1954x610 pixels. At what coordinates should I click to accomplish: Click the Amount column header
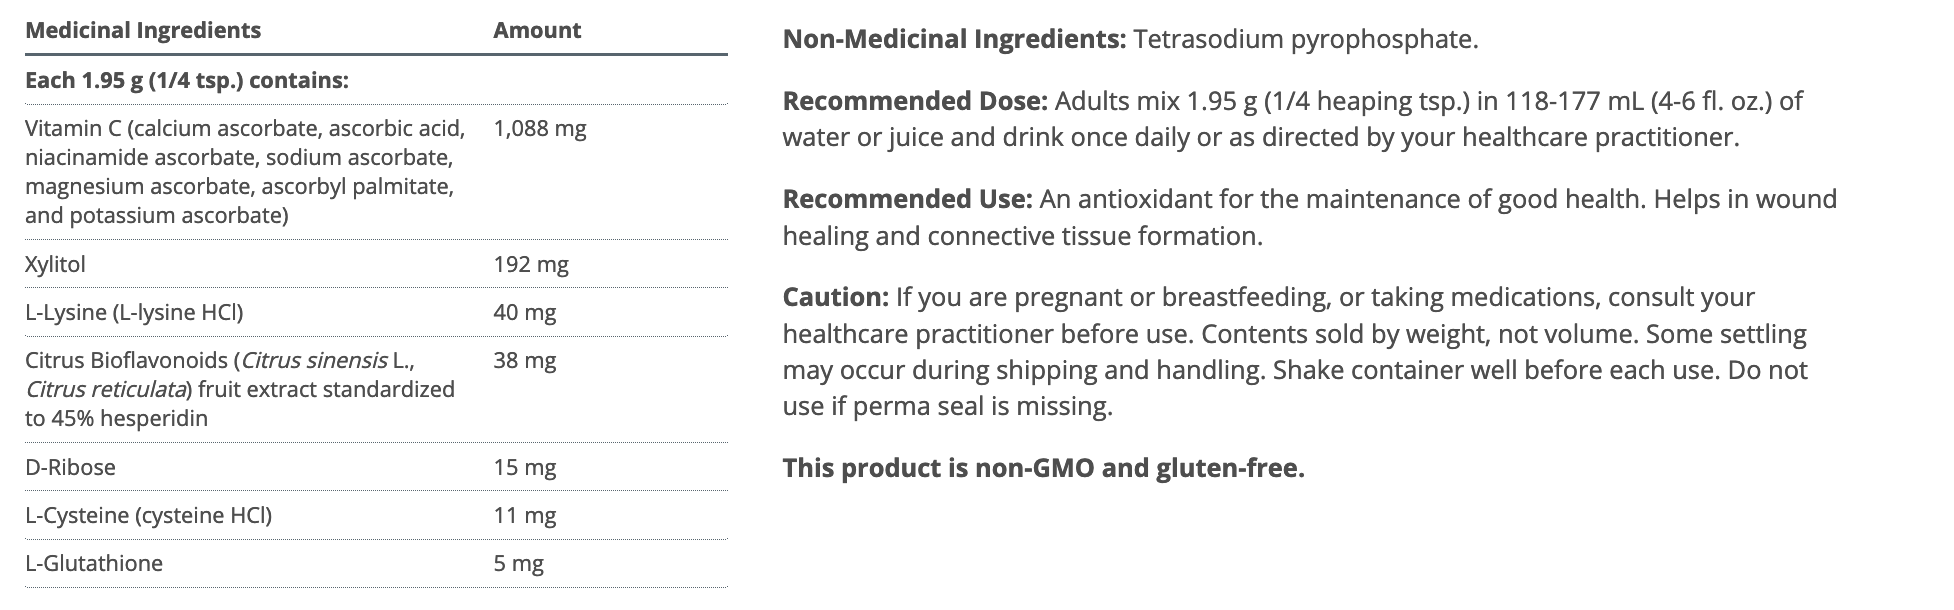(536, 30)
